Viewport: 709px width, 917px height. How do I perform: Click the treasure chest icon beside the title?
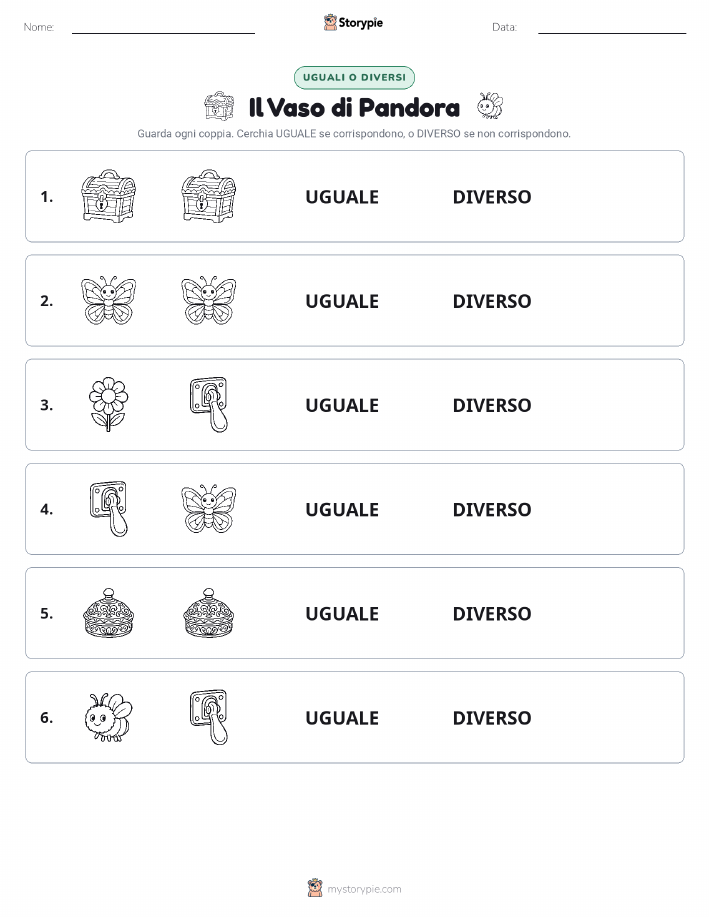(x=219, y=106)
